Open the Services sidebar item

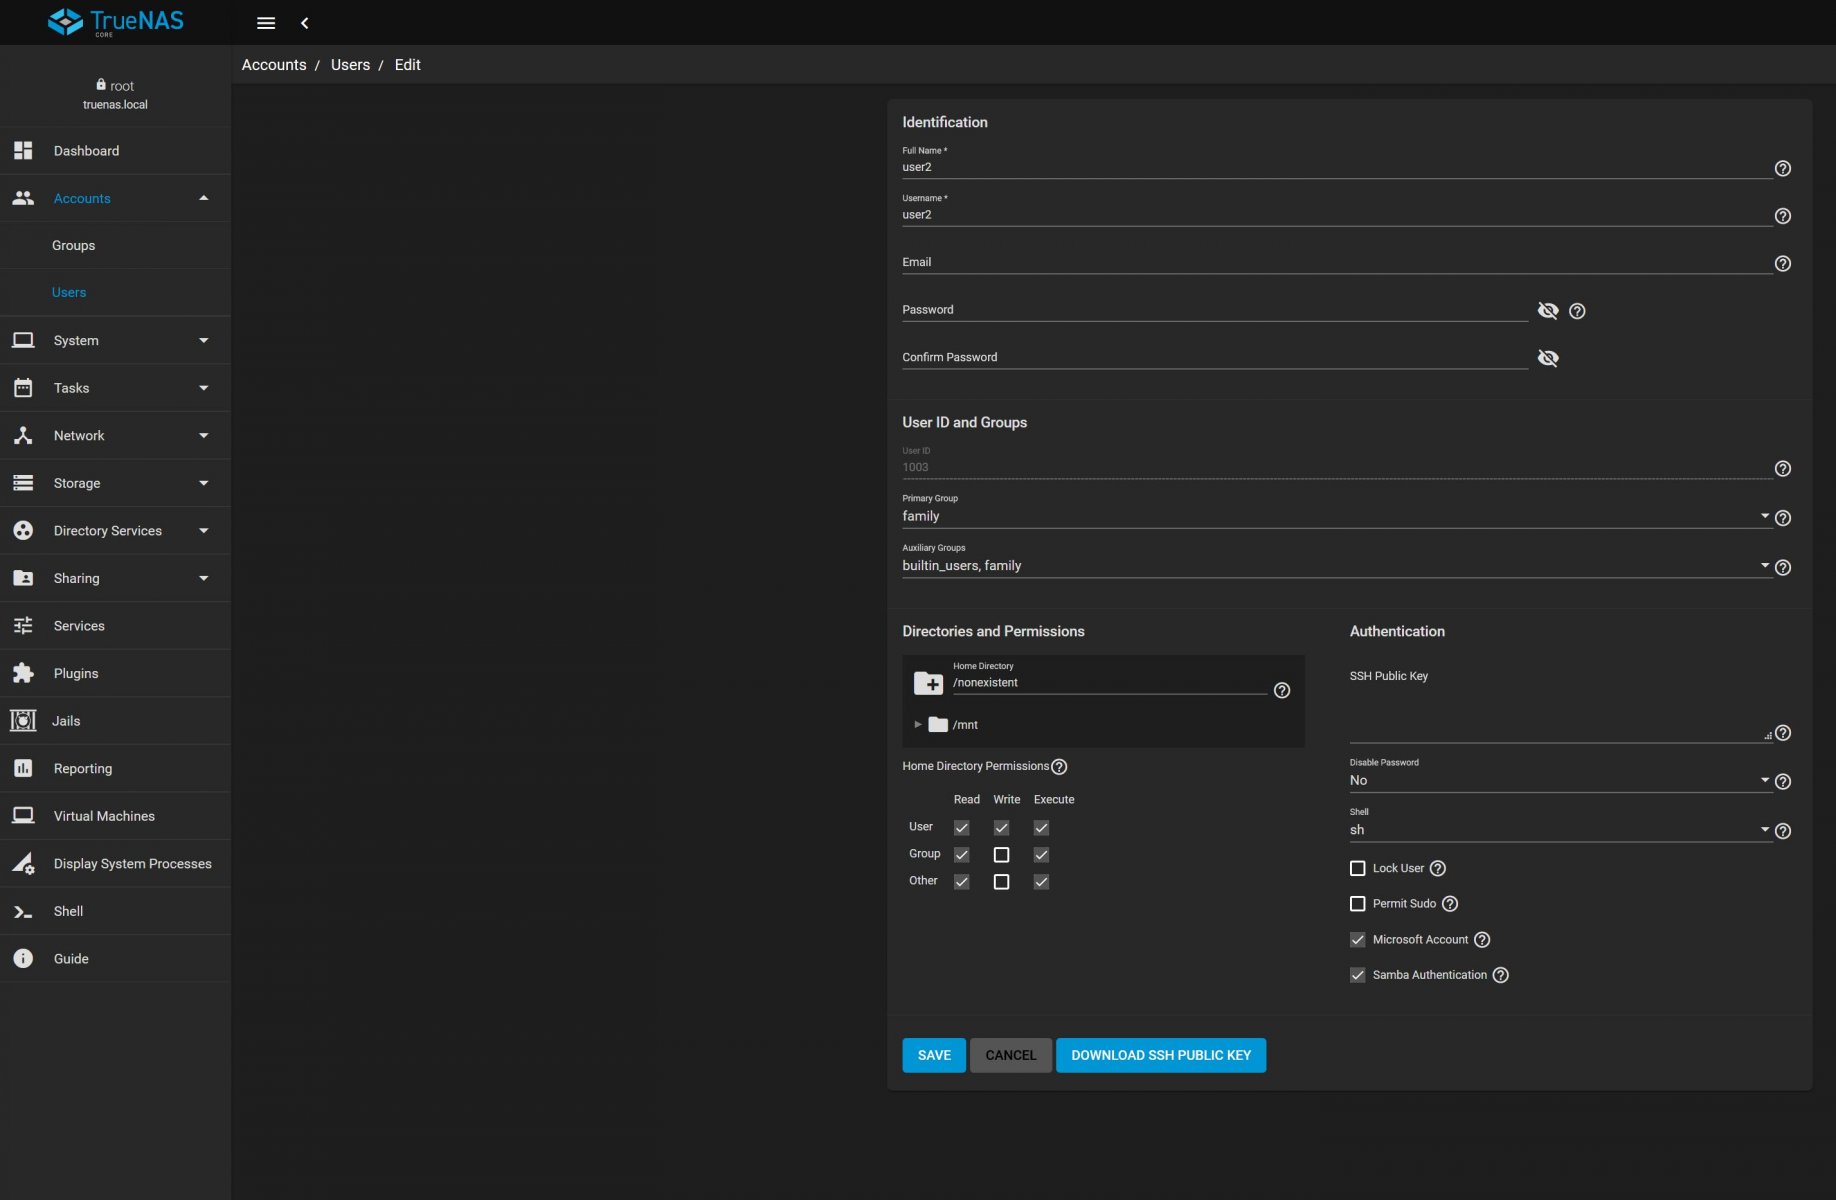[115, 626]
